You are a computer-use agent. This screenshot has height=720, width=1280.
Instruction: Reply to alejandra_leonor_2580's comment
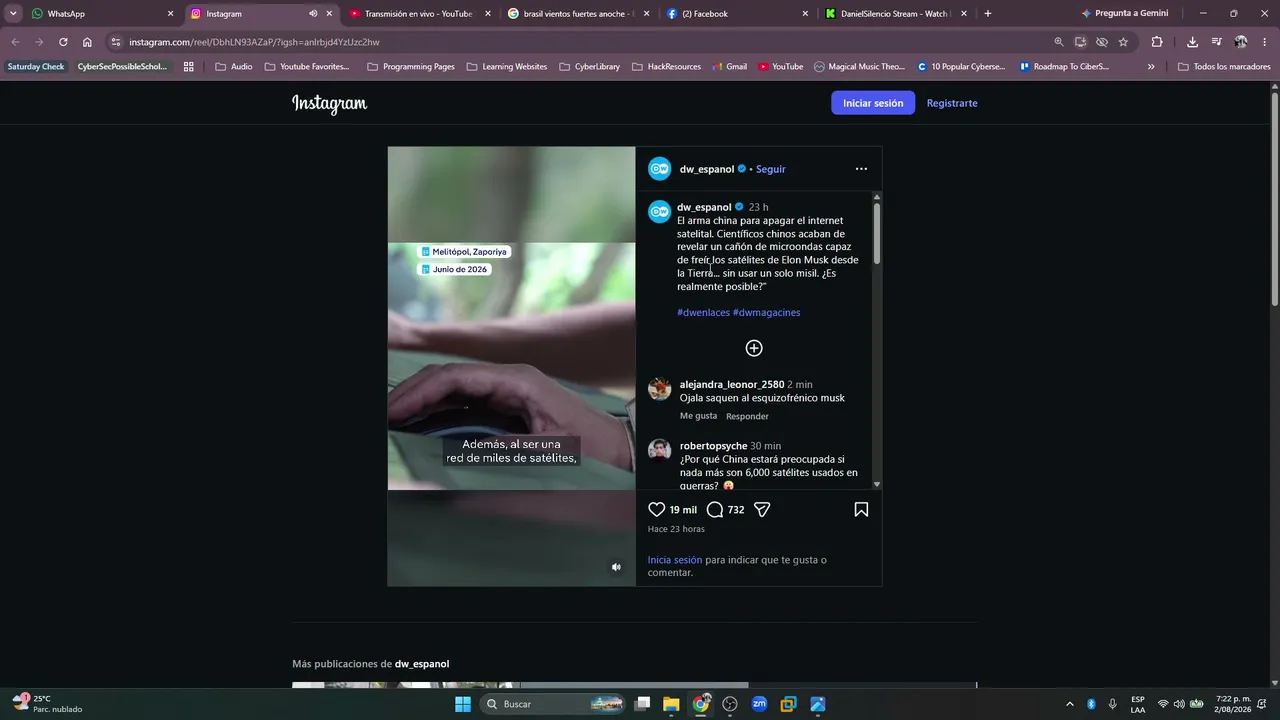747,416
